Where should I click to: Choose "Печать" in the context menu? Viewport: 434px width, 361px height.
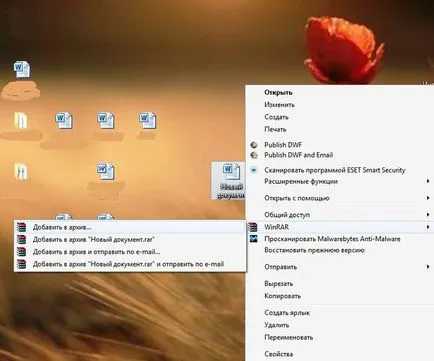click(275, 129)
